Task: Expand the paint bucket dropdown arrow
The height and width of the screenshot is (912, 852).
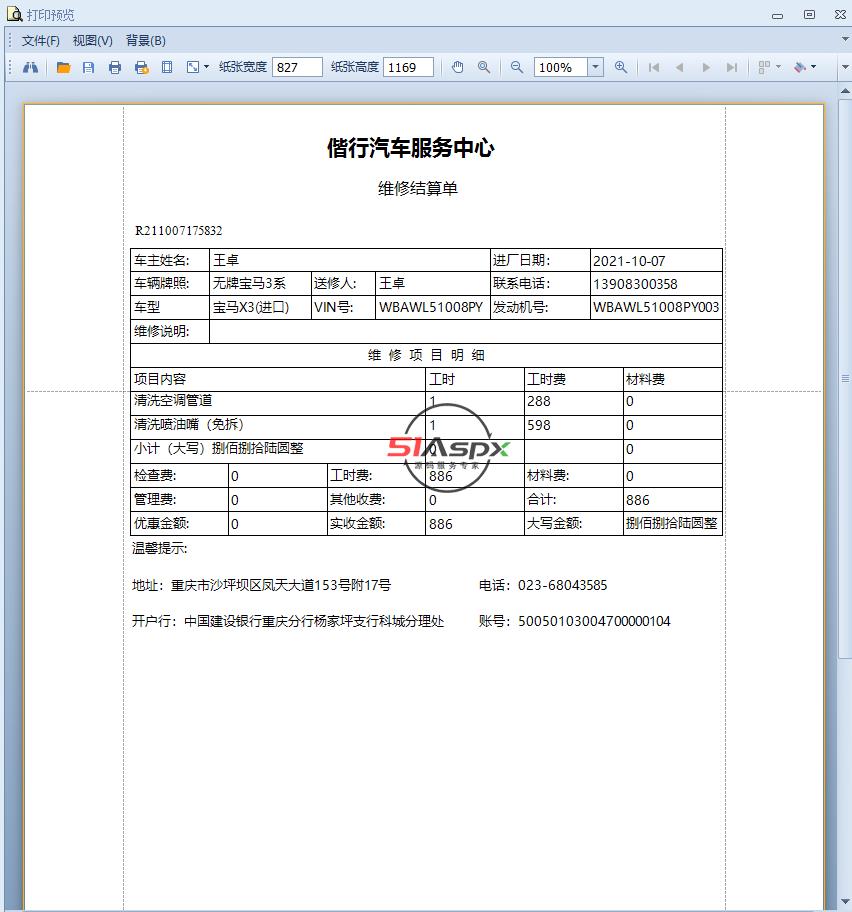Action: [813, 67]
